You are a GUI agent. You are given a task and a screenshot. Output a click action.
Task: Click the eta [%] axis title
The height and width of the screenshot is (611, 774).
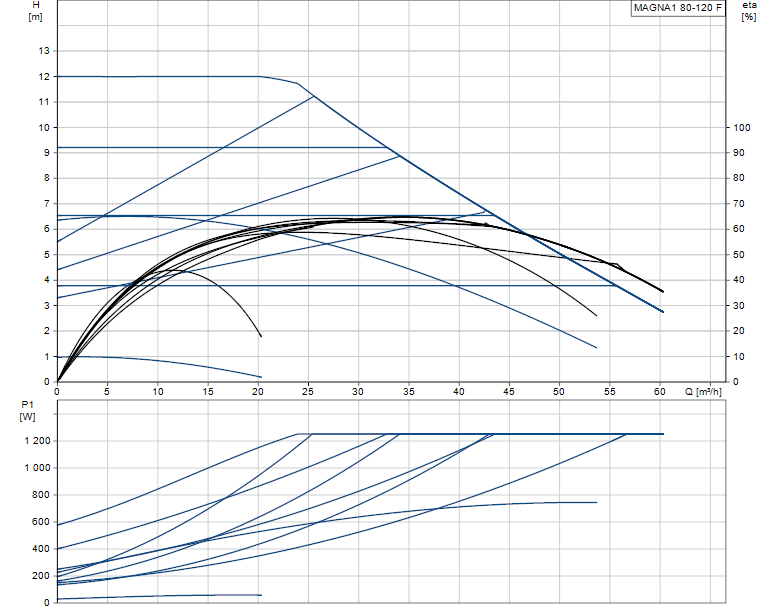coord(748,12)
